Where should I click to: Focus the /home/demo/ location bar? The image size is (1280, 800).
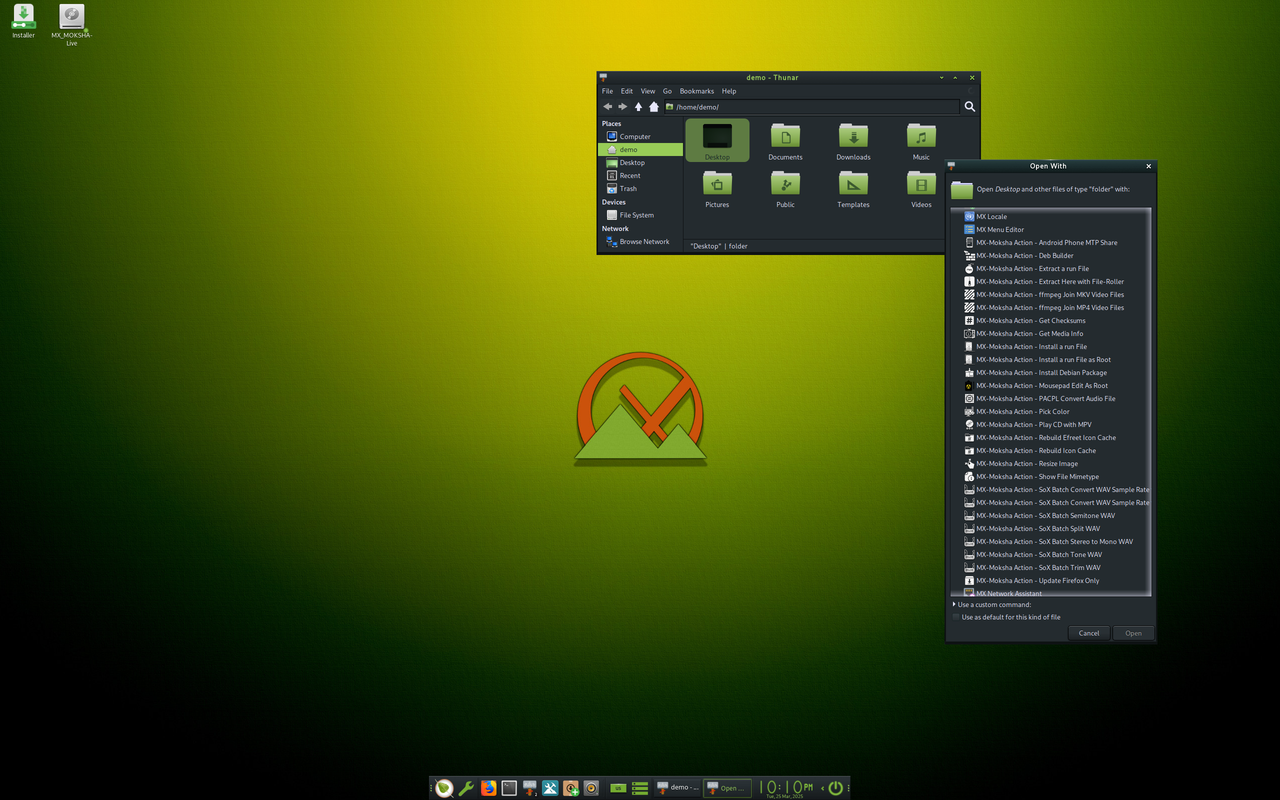click(811, 107)
